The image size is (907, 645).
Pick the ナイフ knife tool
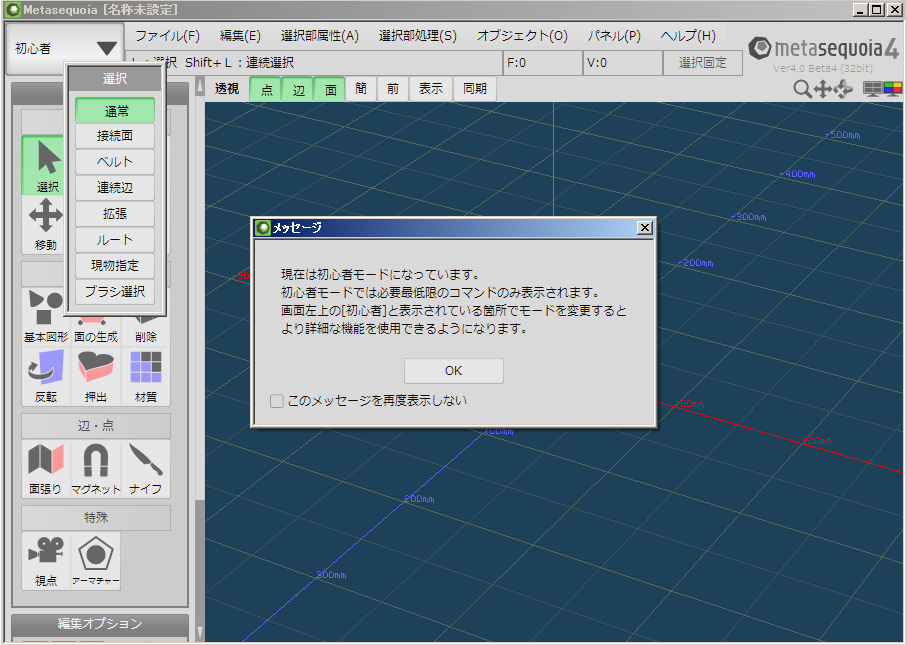point(146,469)
